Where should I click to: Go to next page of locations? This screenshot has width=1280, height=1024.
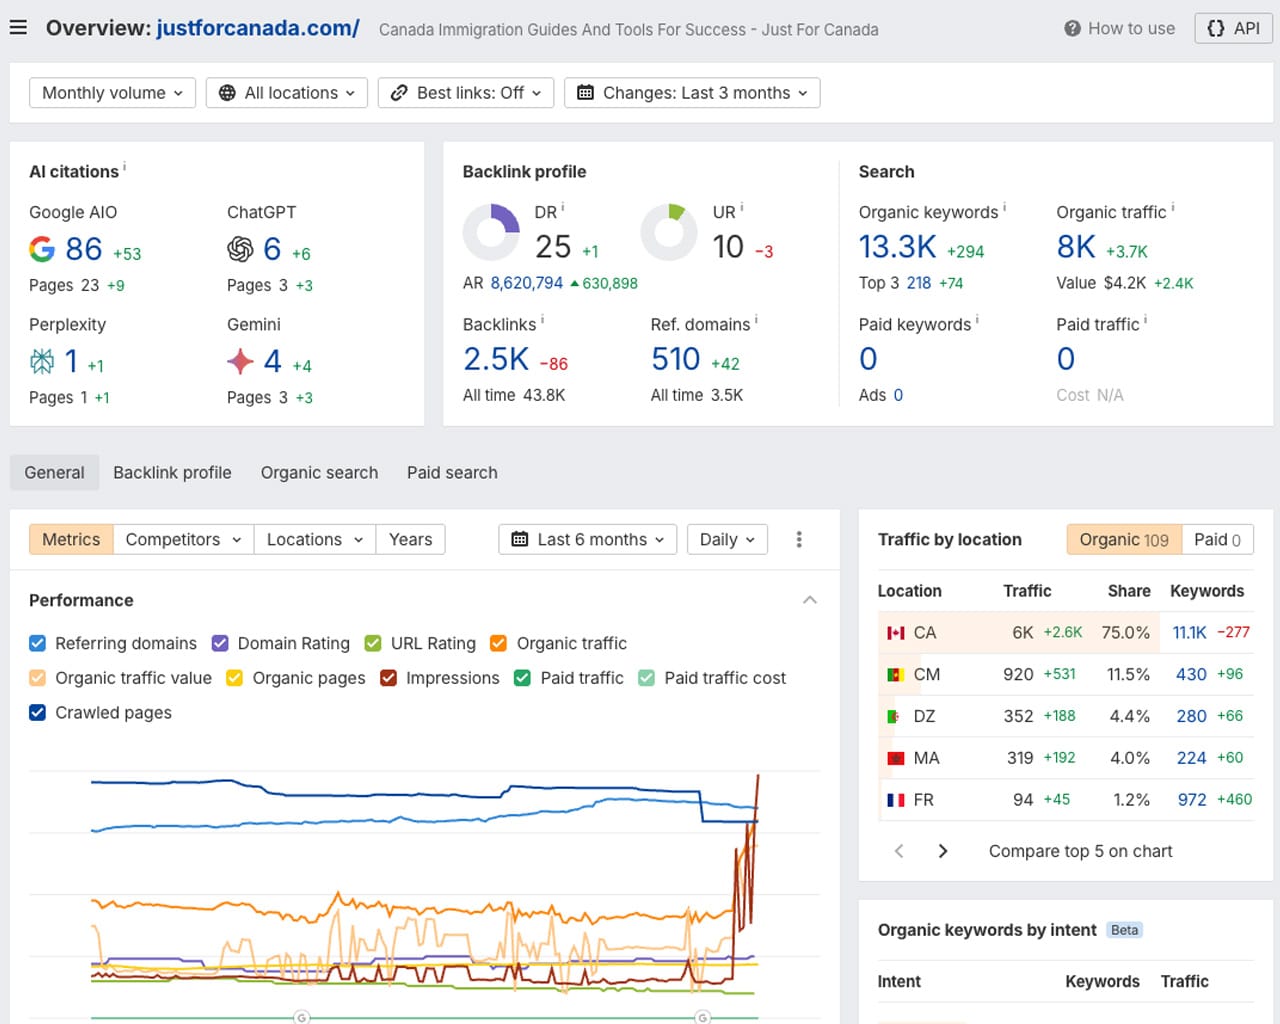(x=942, y=851)
